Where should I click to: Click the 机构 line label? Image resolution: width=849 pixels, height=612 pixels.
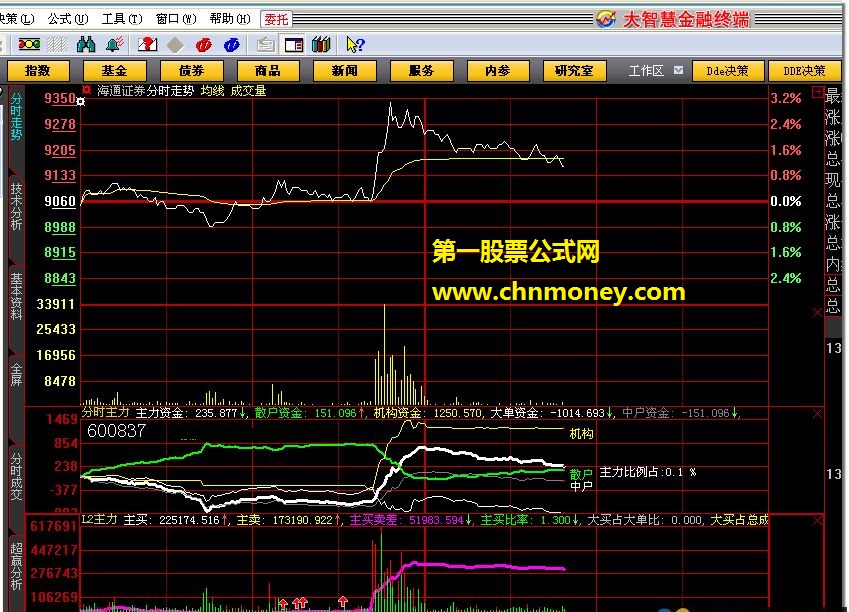pos(581,434)
